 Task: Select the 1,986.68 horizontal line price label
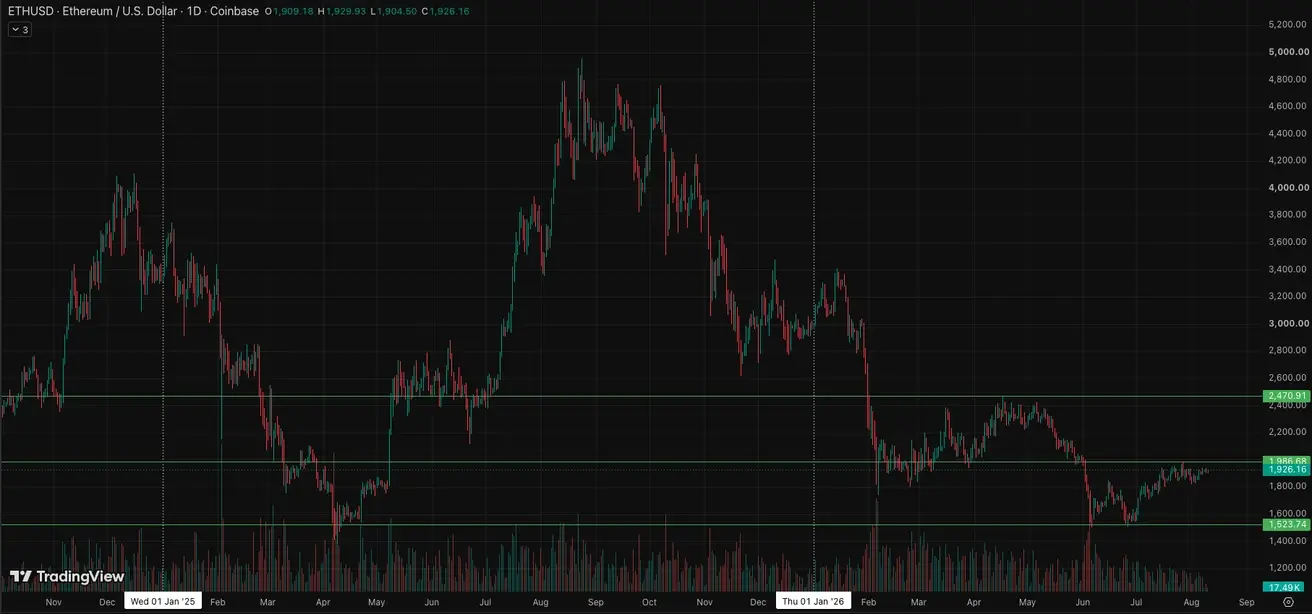1286,461
